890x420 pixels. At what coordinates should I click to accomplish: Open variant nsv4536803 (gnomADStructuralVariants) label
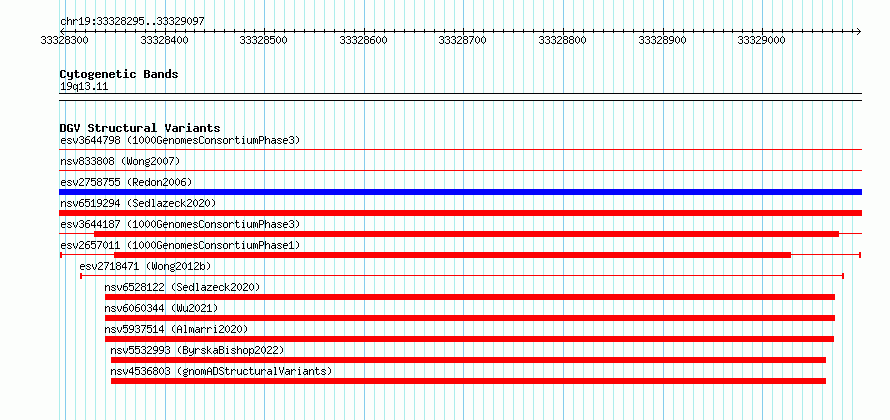point(221,371)
